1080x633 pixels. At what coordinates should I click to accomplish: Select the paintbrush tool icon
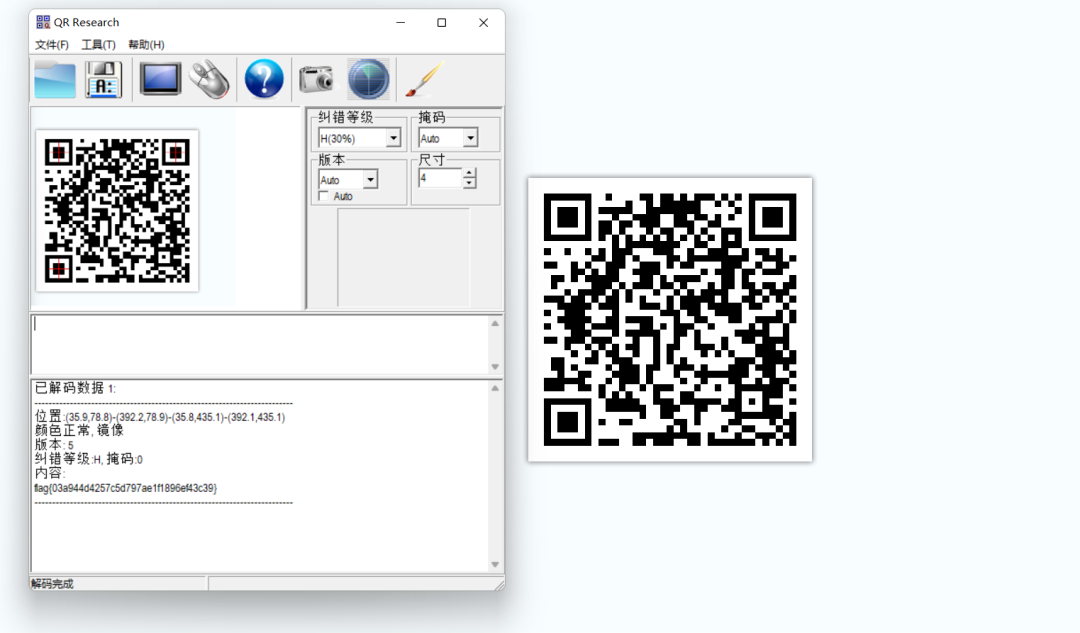coord(424,79)
